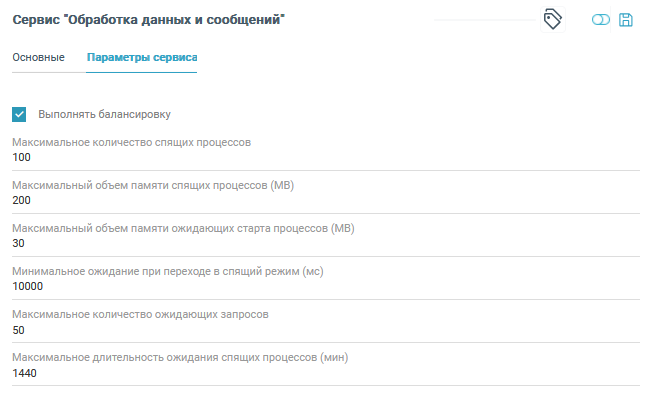Switch to the "Основные" tab
This screenshot has width=653, height=404.
click(38, 57)
